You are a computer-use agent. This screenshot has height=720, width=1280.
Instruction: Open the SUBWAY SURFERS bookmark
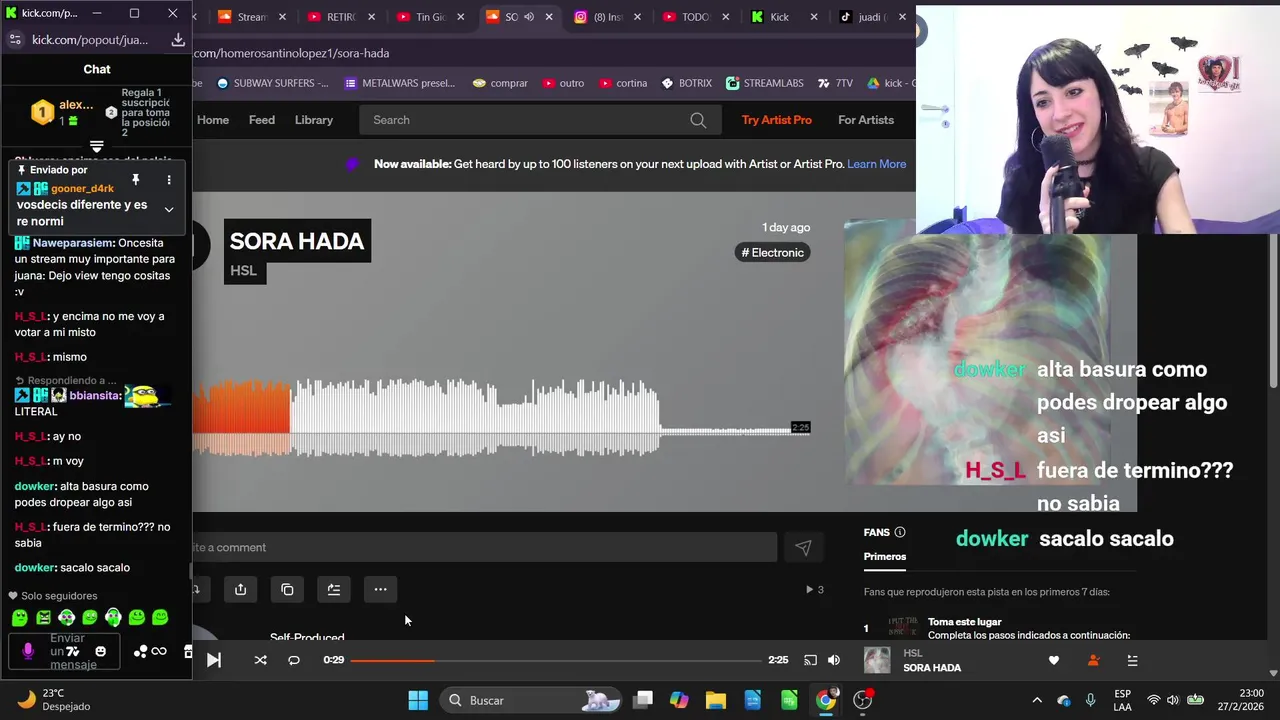pos(271,83)
